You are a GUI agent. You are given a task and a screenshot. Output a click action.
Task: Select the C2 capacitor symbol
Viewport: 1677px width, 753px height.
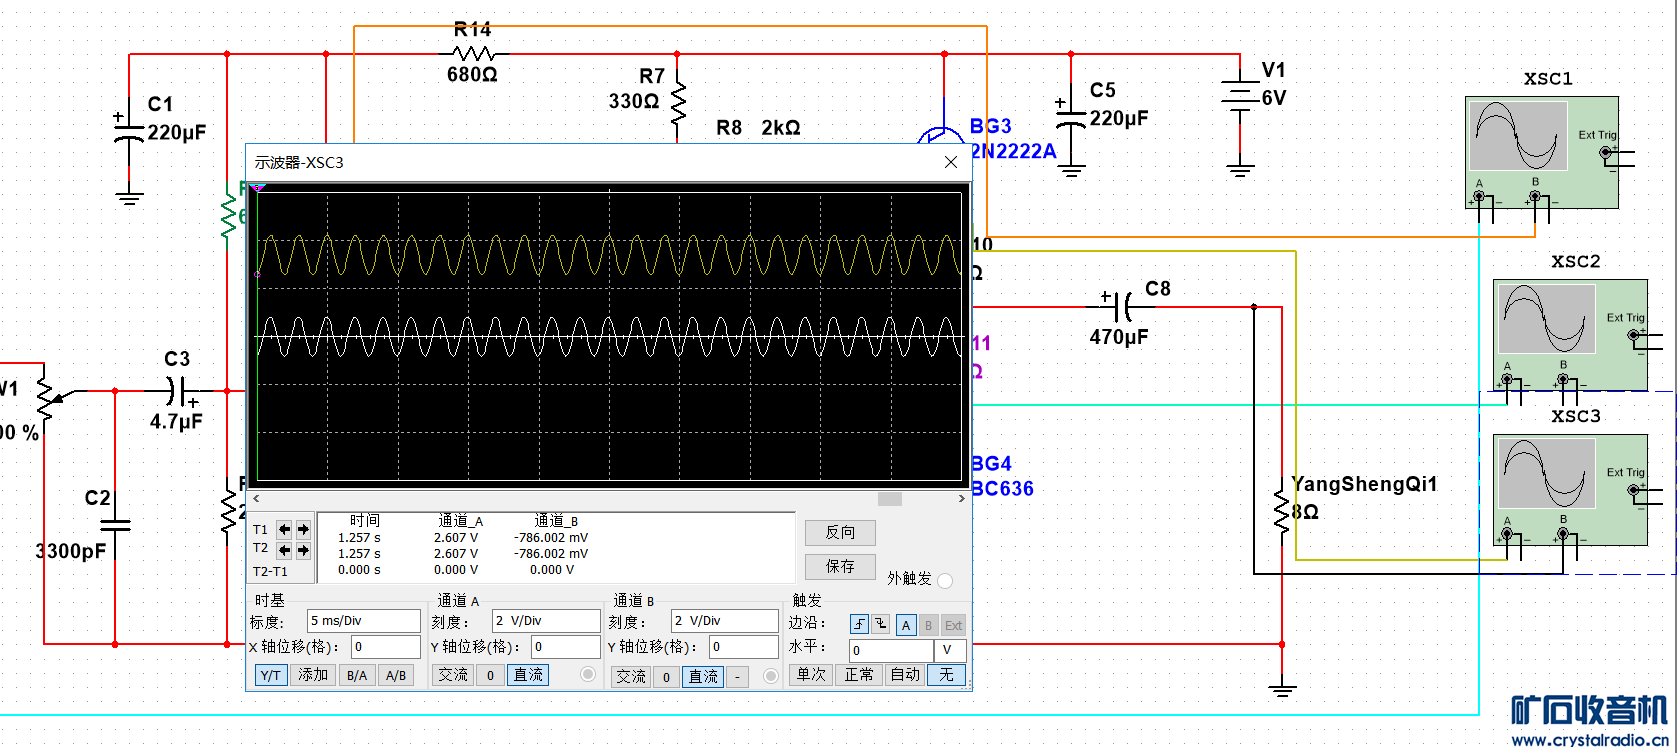tap(115, 524)
